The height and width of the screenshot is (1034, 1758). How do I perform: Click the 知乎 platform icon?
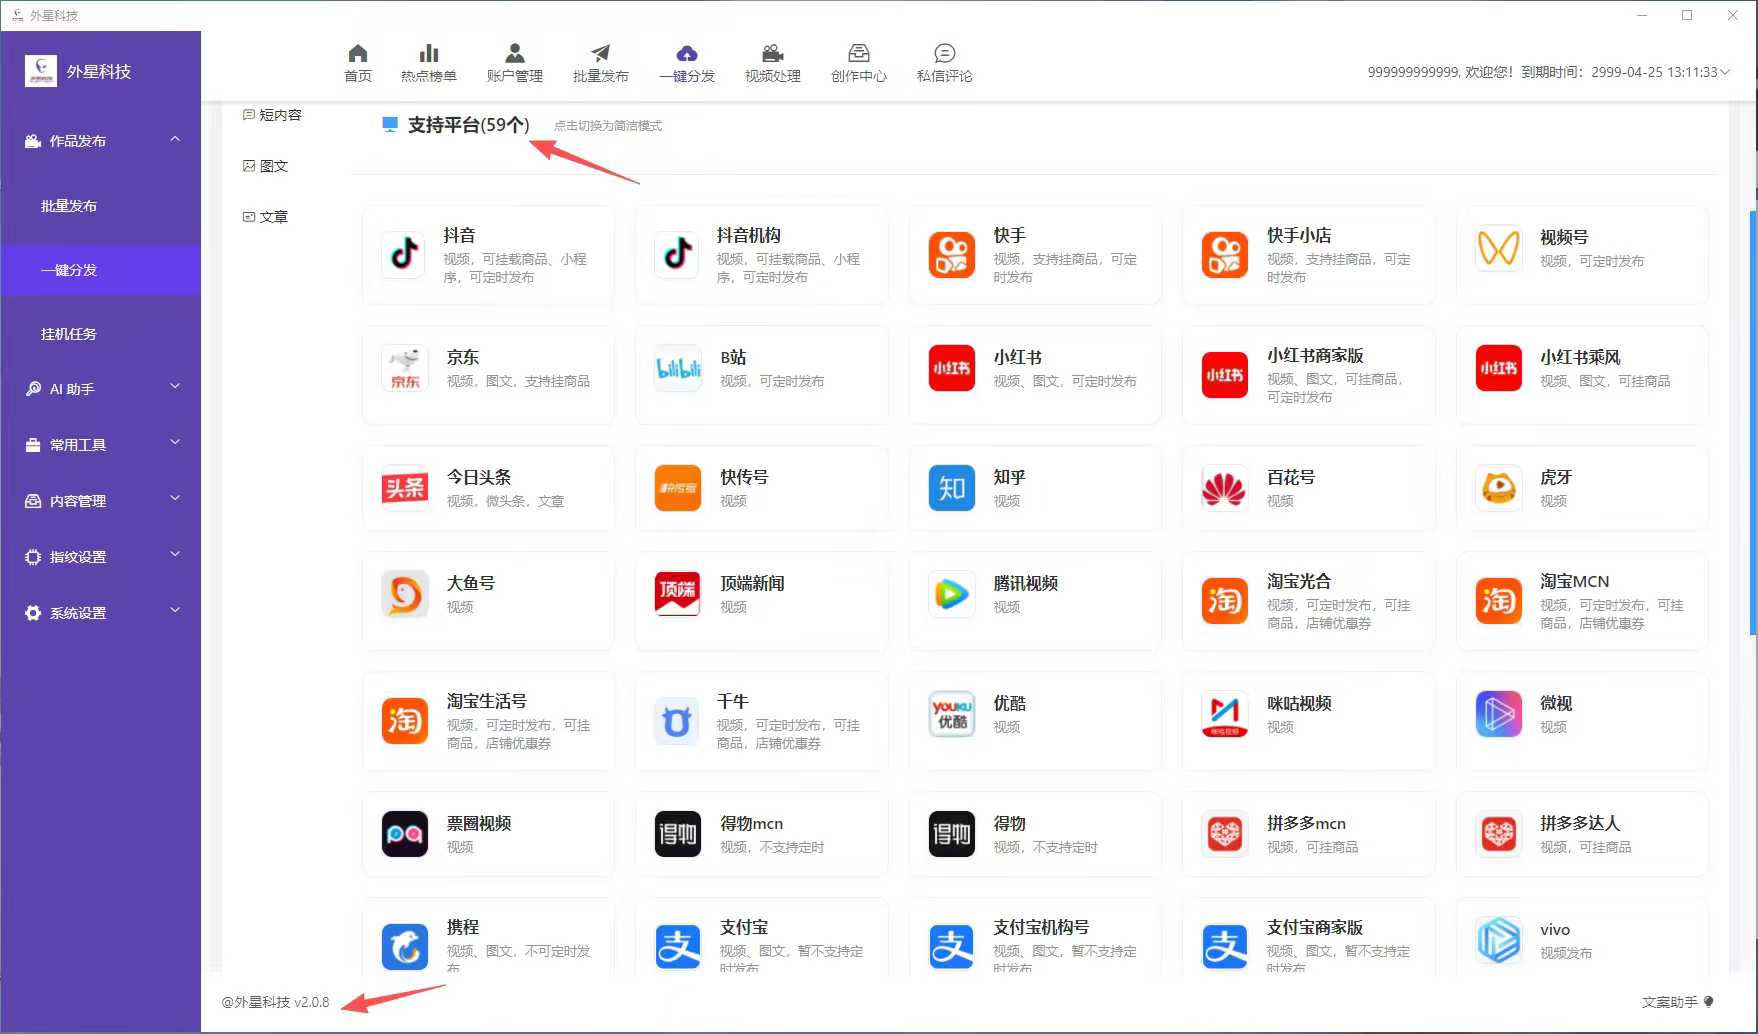(951, 488)
